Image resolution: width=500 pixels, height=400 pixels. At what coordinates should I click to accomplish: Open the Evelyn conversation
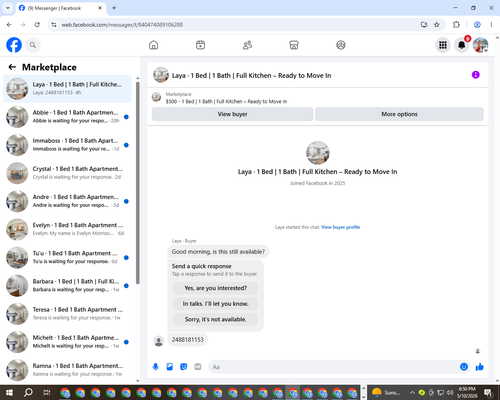click(x=67, y=229)
